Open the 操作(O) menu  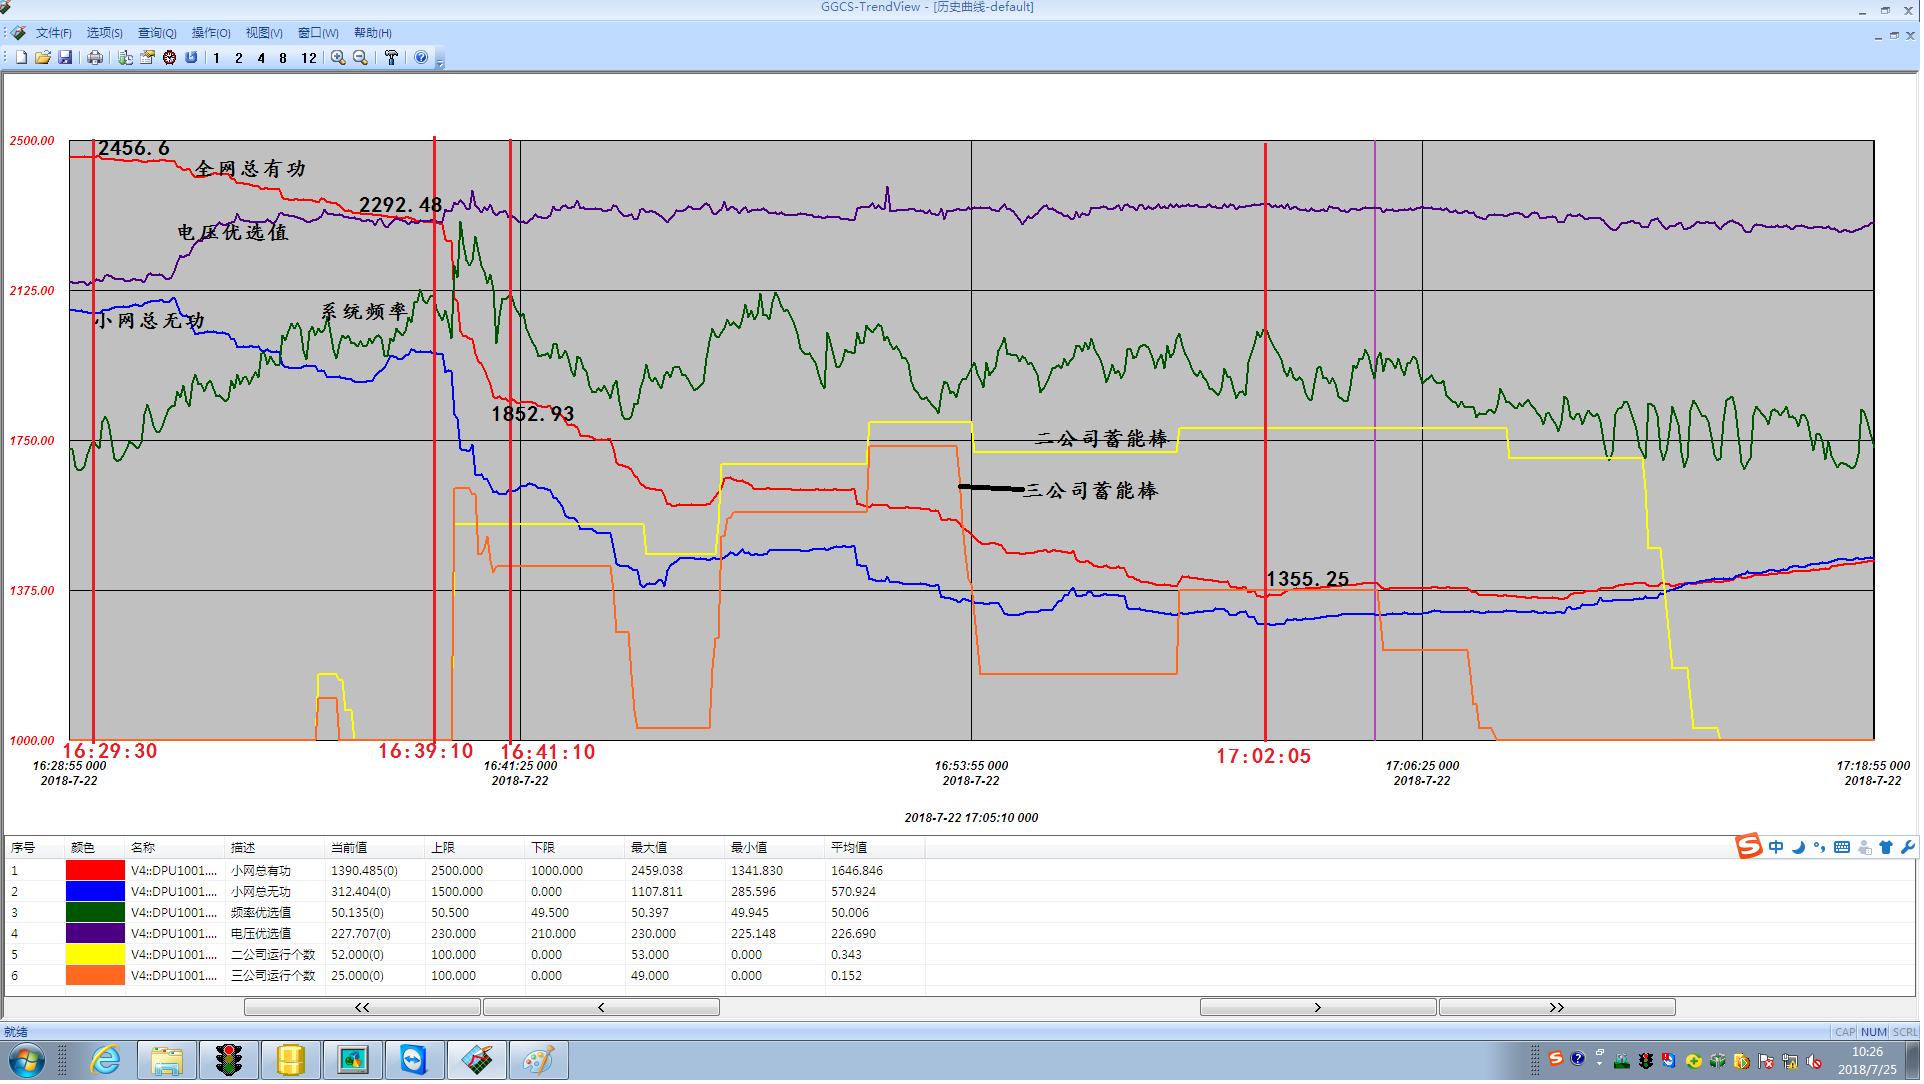211,33
